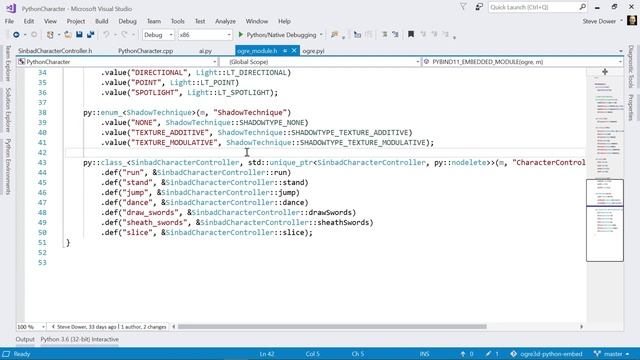Click the left arrow of horizontal scrollbar
This screenshot has width=640, height=360.
click(173, 327)
